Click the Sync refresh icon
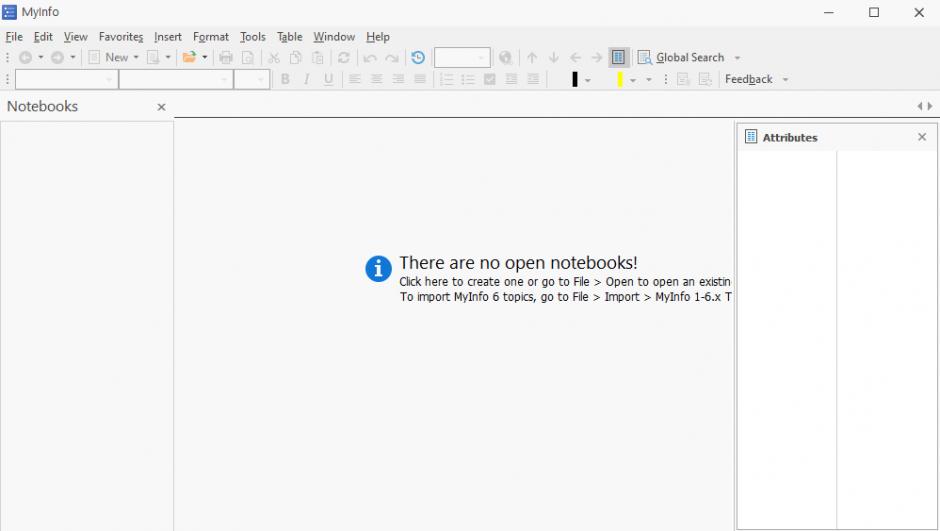Viewport: 940px width, 531px height. (x=344, y=58)
